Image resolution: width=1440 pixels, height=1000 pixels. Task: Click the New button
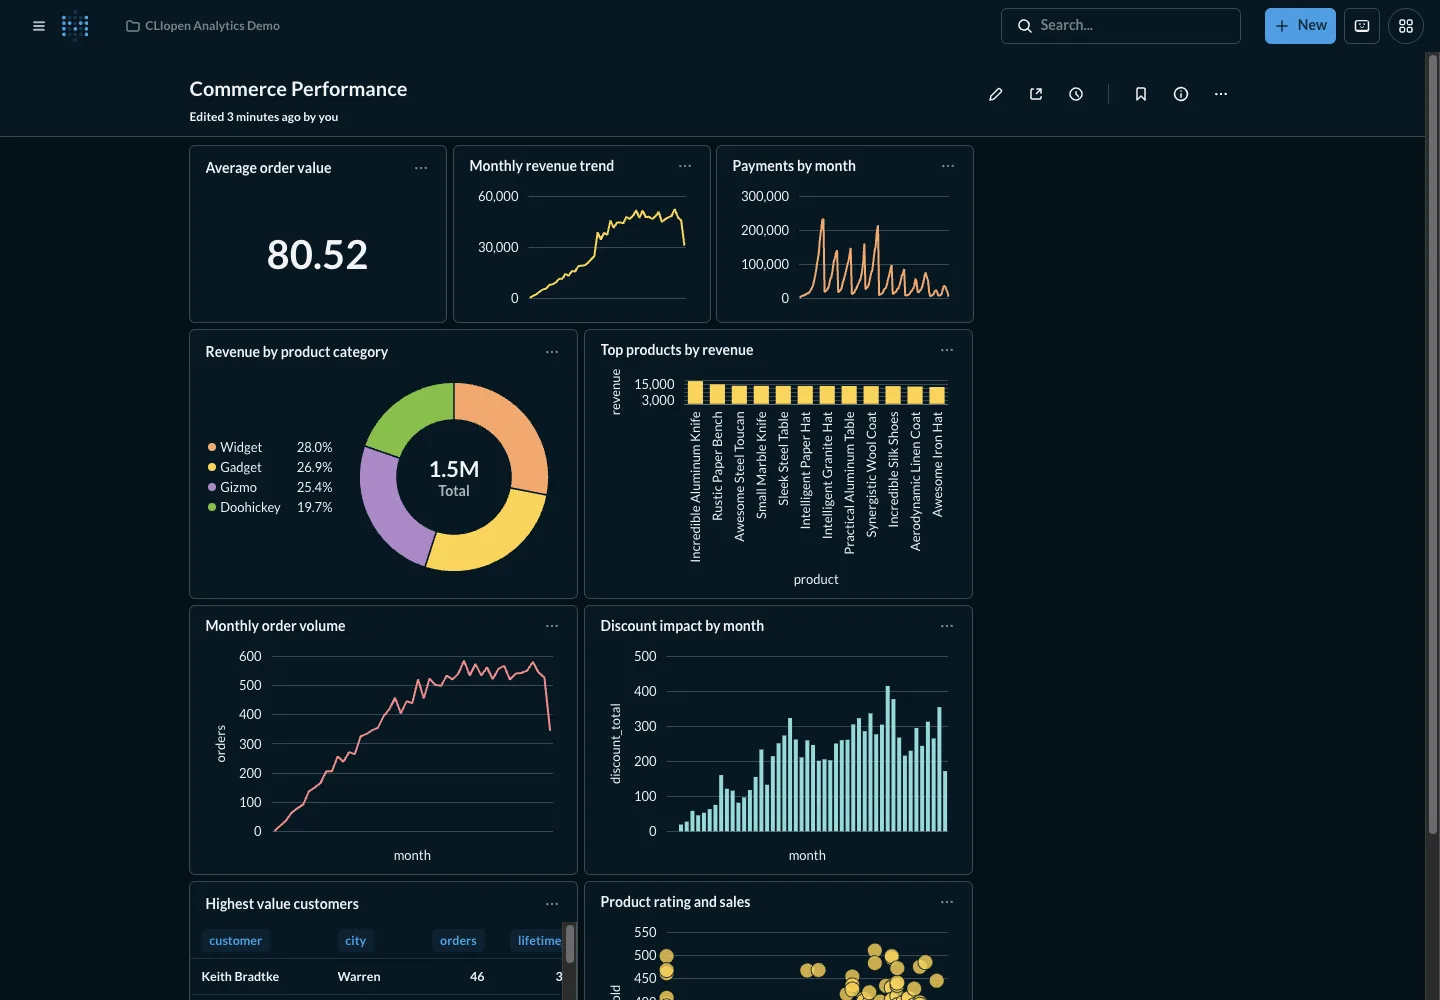pos(1300,26)
